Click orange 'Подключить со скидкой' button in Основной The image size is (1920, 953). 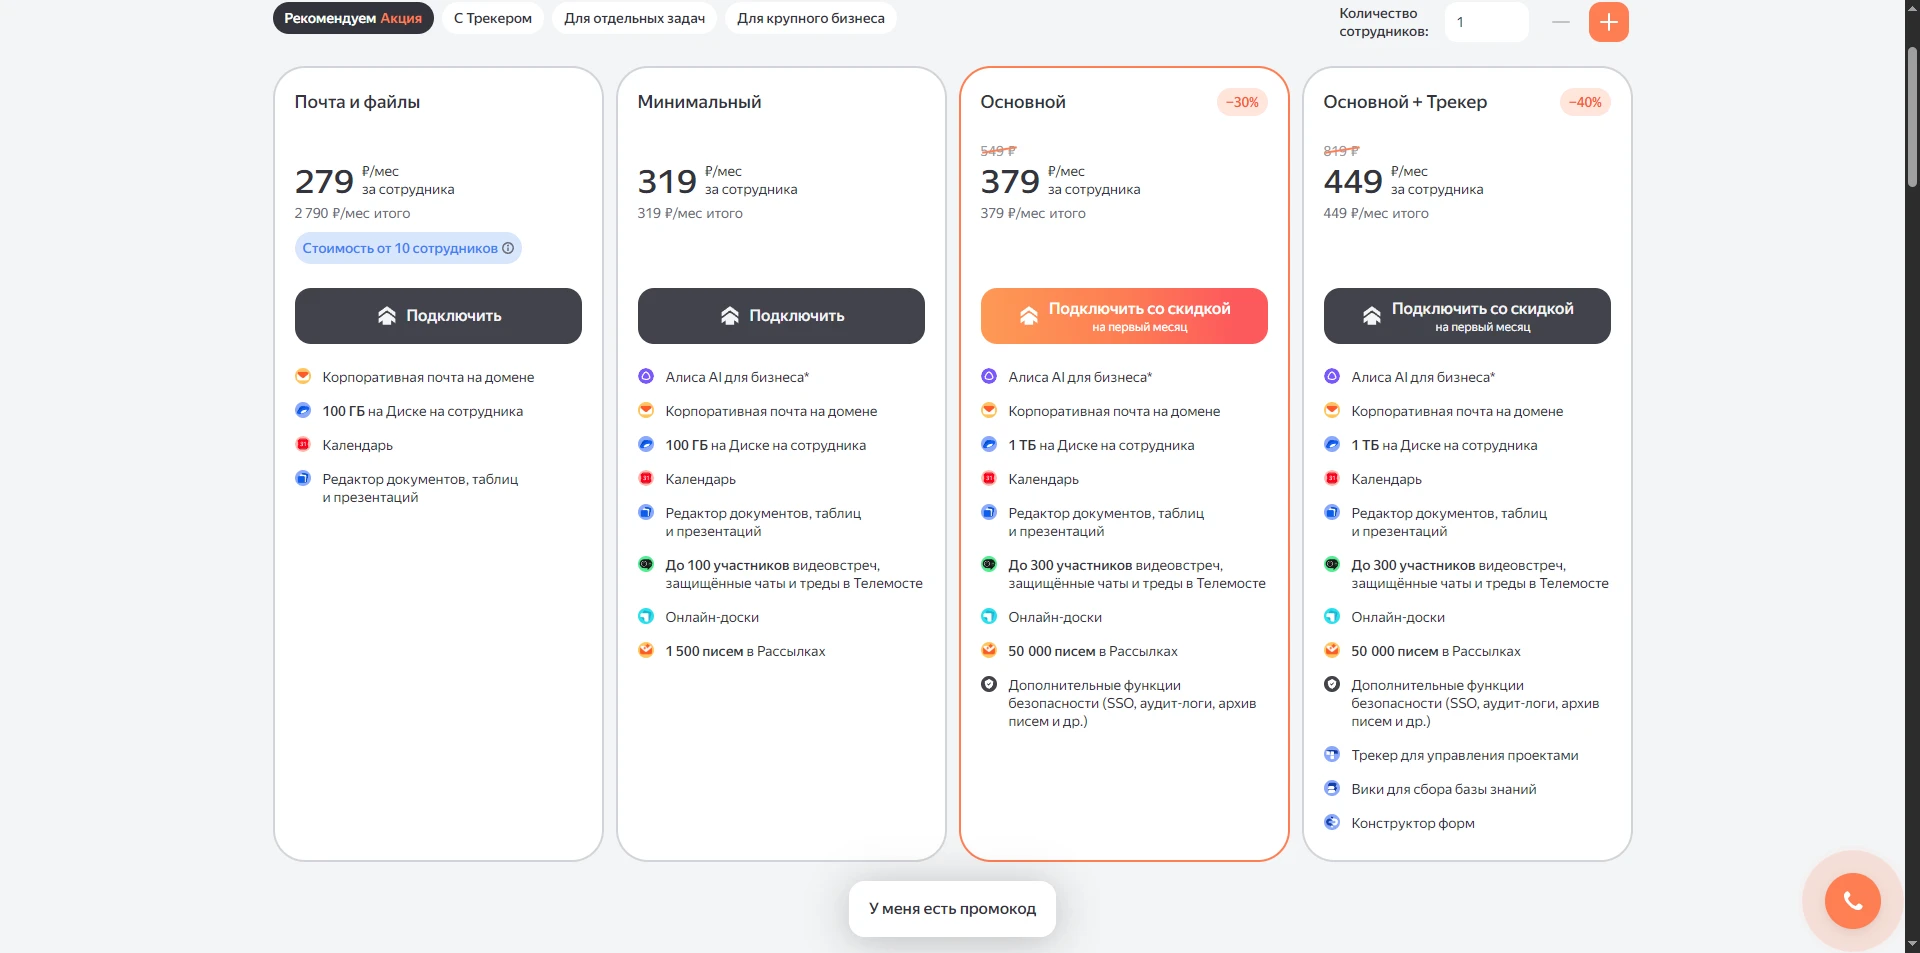click(x=1124, y=316)
